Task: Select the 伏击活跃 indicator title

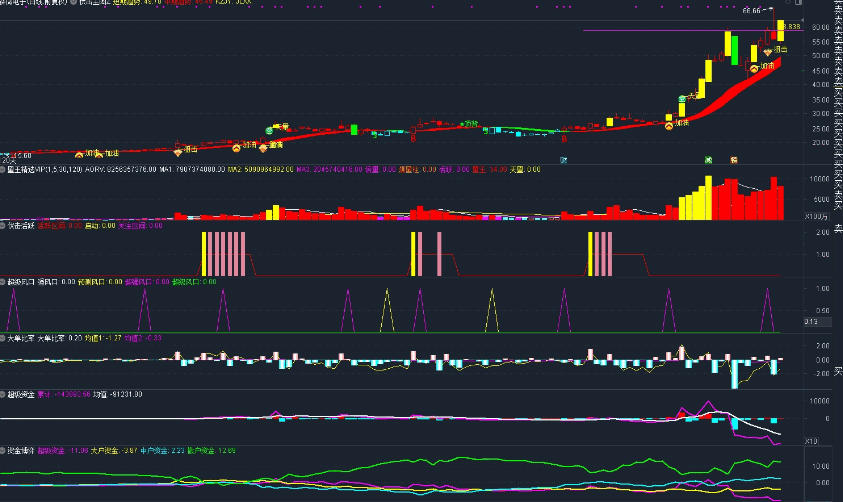Action: coord(21,226)
